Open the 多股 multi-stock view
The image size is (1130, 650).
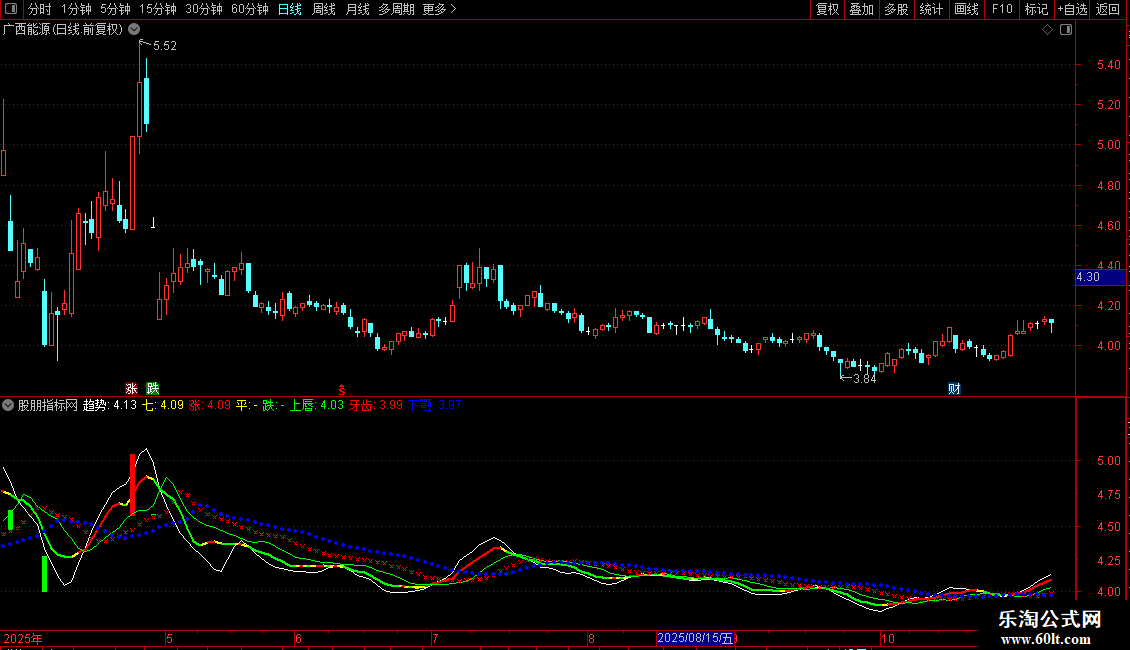click(x=896, y=9)
